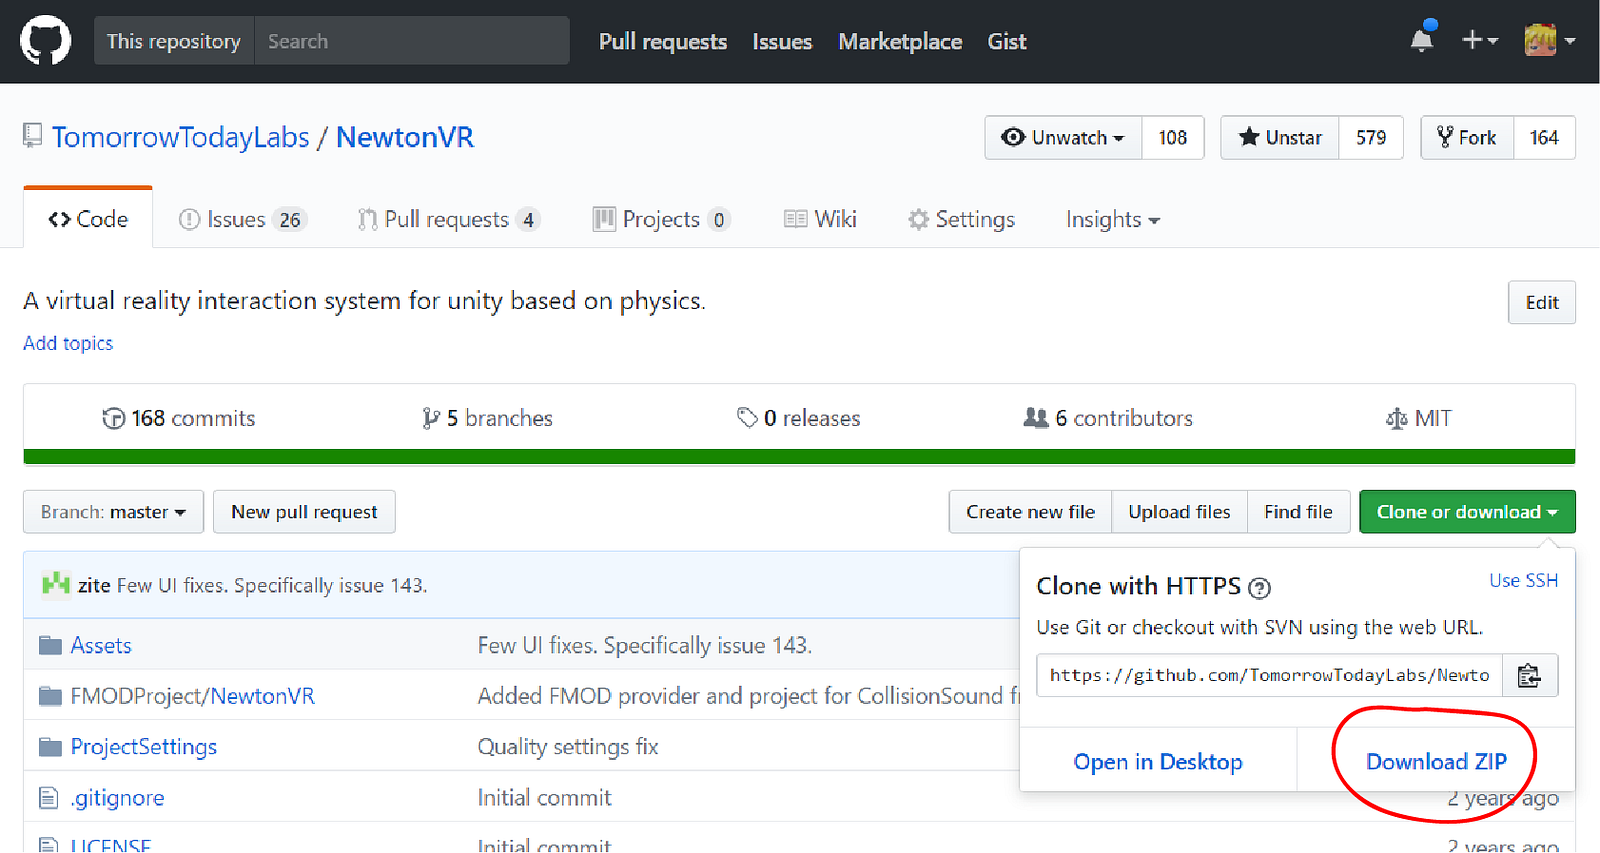Click Create new file button
Image resolution: width=1600 pixels, height=853 pixels.
coord(1030,512)
